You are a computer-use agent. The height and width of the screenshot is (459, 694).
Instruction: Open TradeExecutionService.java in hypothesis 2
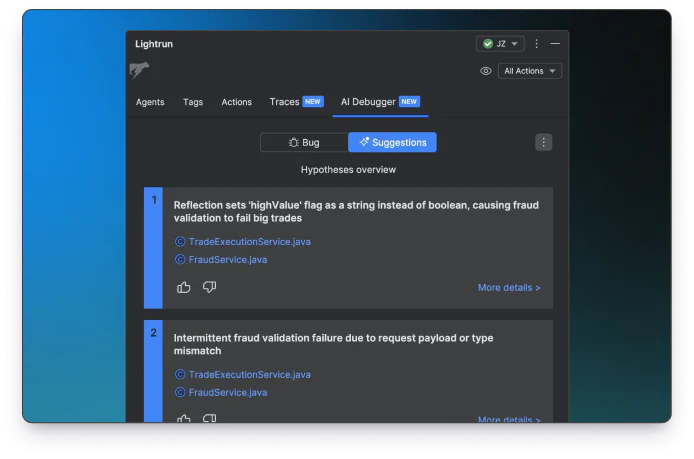250,374
